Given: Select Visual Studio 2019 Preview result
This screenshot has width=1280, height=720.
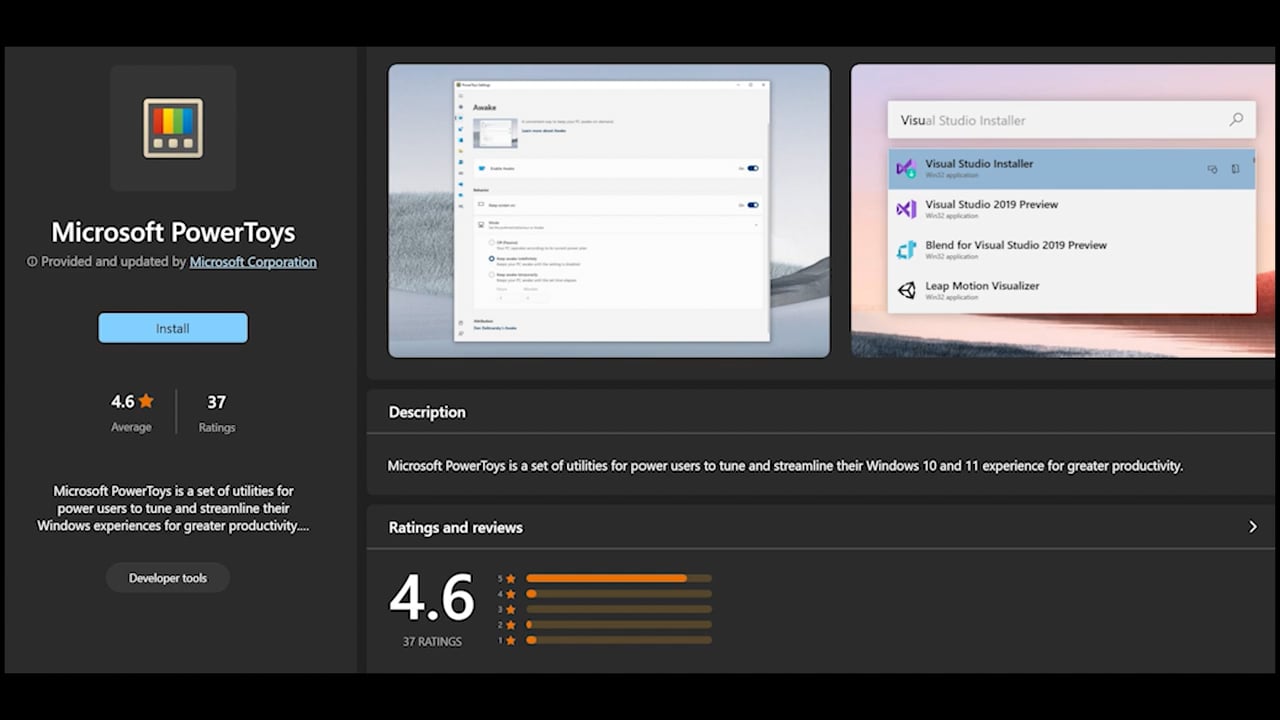Looking at the screenshot, I should click(x=1071, y=209).
